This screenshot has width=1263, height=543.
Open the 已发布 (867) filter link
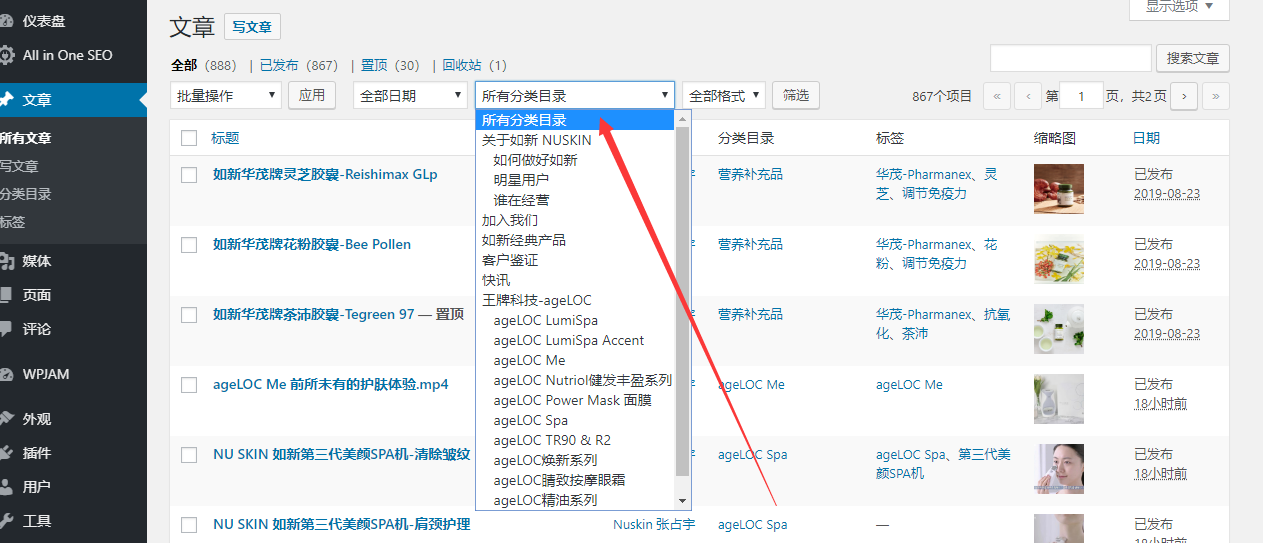point(298,65)
